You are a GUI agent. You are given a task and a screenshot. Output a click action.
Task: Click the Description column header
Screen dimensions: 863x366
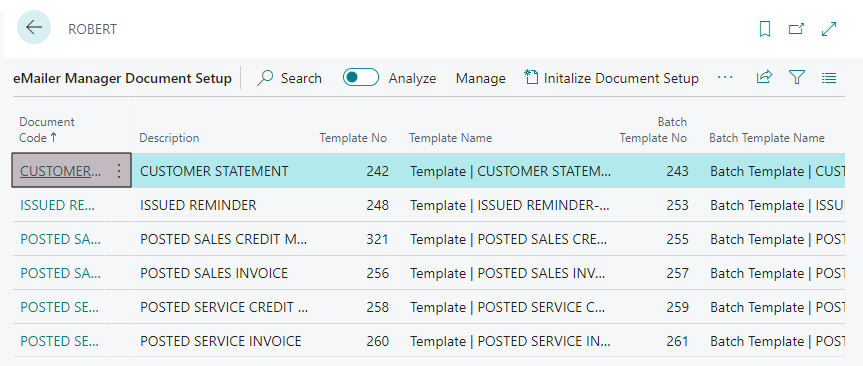tap(169, 138)
